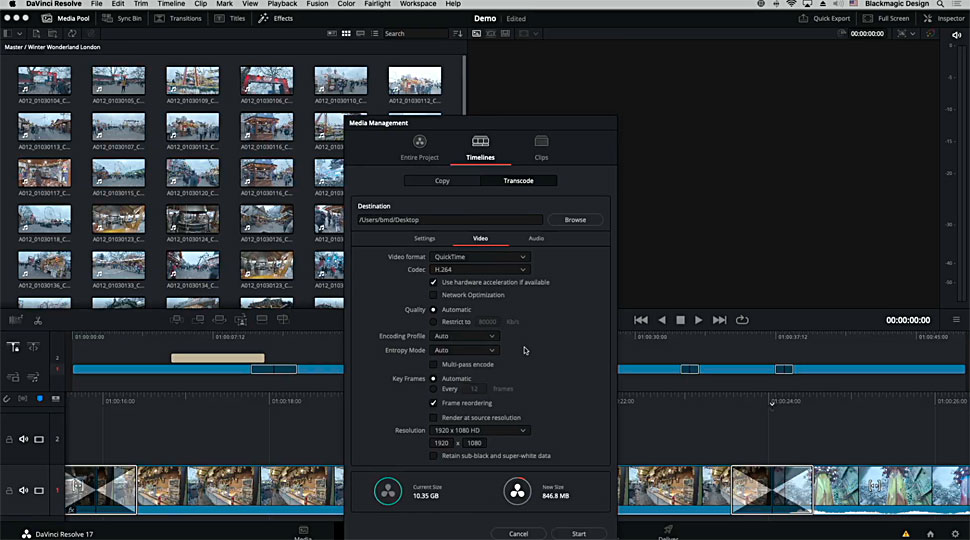
Task: Toggle loop playback
Action: (x=742, y=320)
